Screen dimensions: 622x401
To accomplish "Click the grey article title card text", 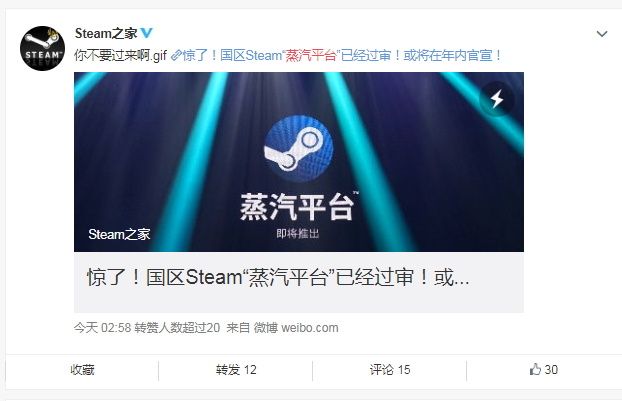I will tap(278, 277).
